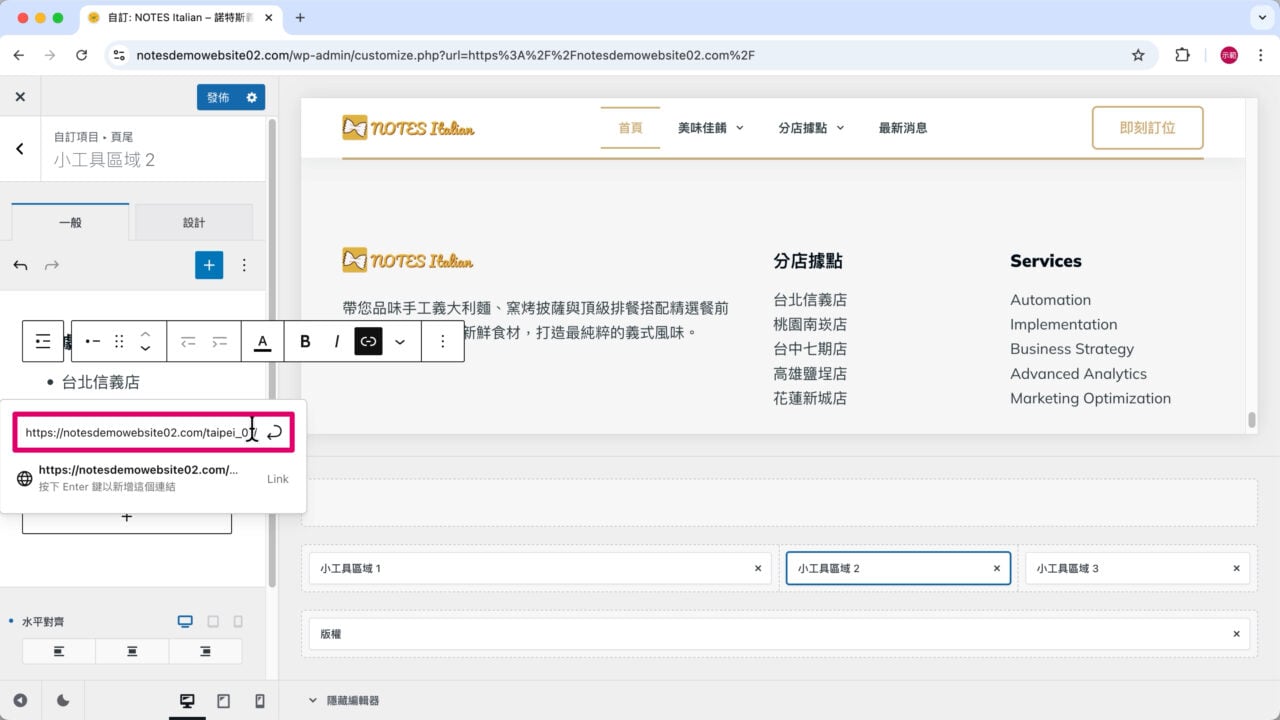Click the customizer back arrow at bottom left
Screen dimensions: 1280x720
[19, 701]
